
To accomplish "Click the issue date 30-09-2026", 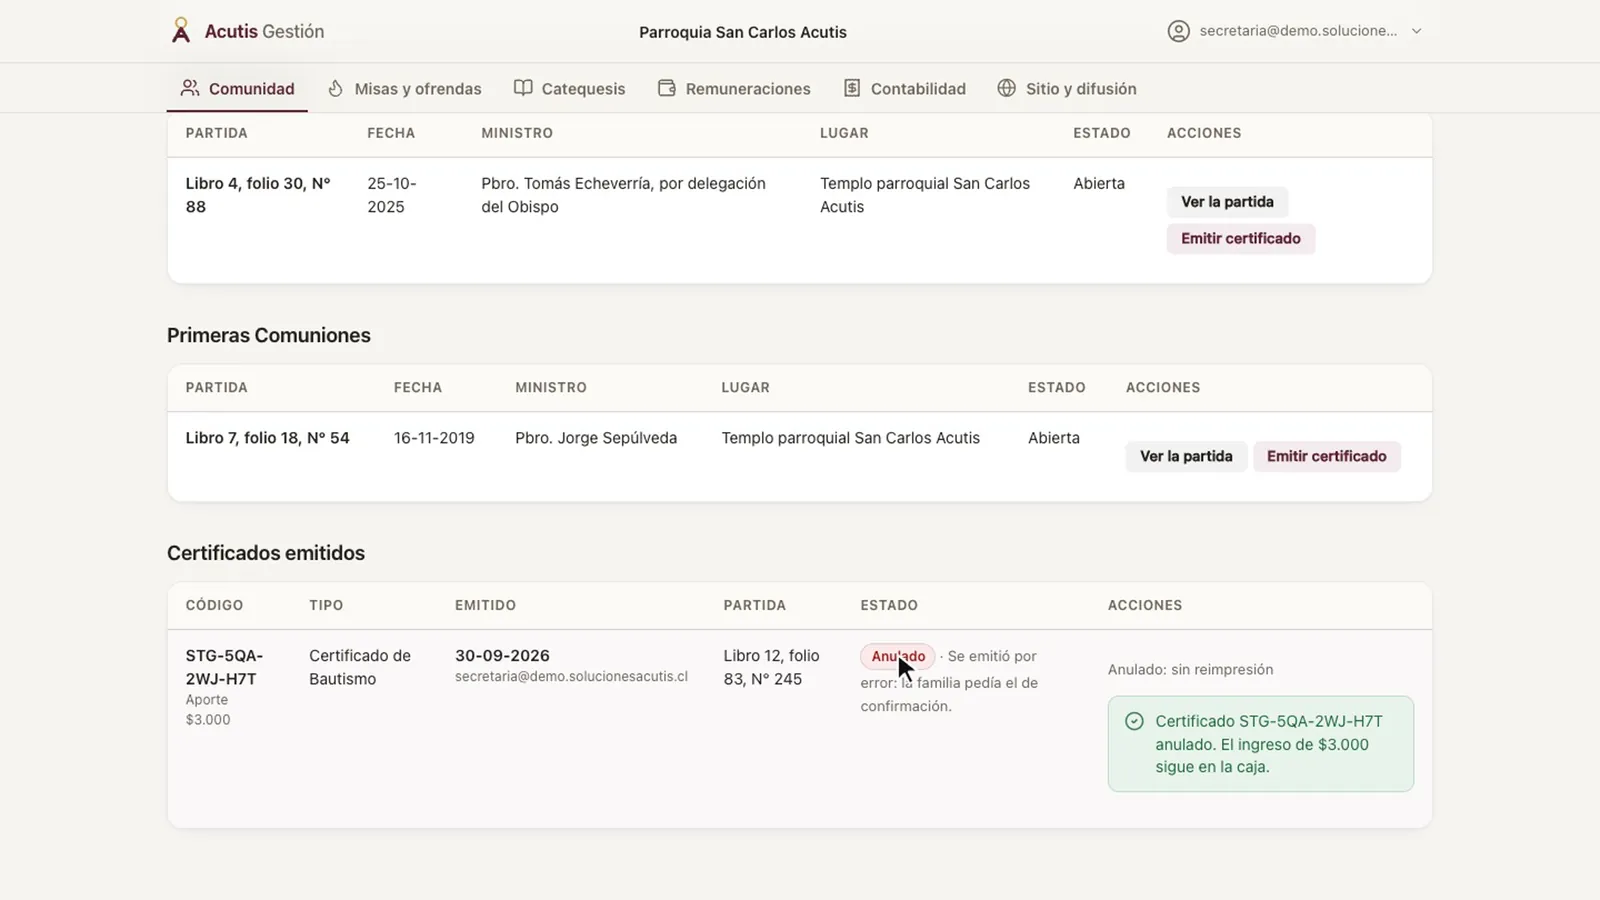I will point(502,656).
